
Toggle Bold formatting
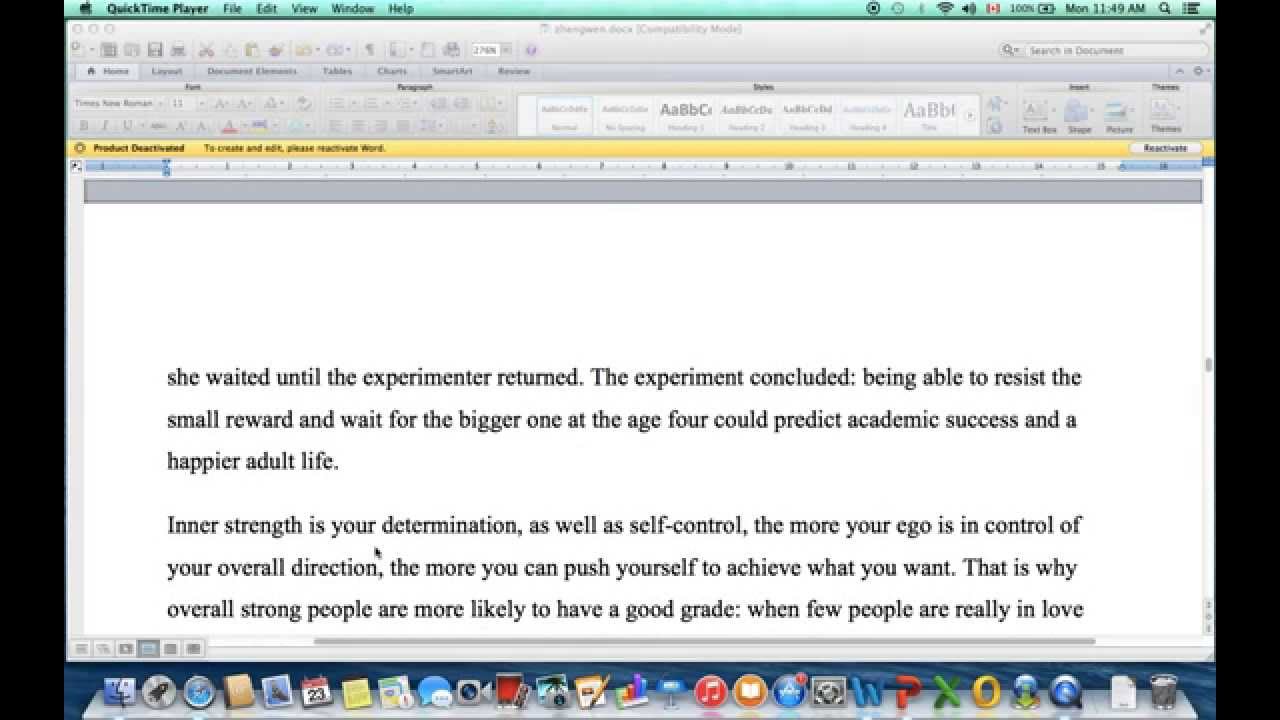(x=84, y=126)
